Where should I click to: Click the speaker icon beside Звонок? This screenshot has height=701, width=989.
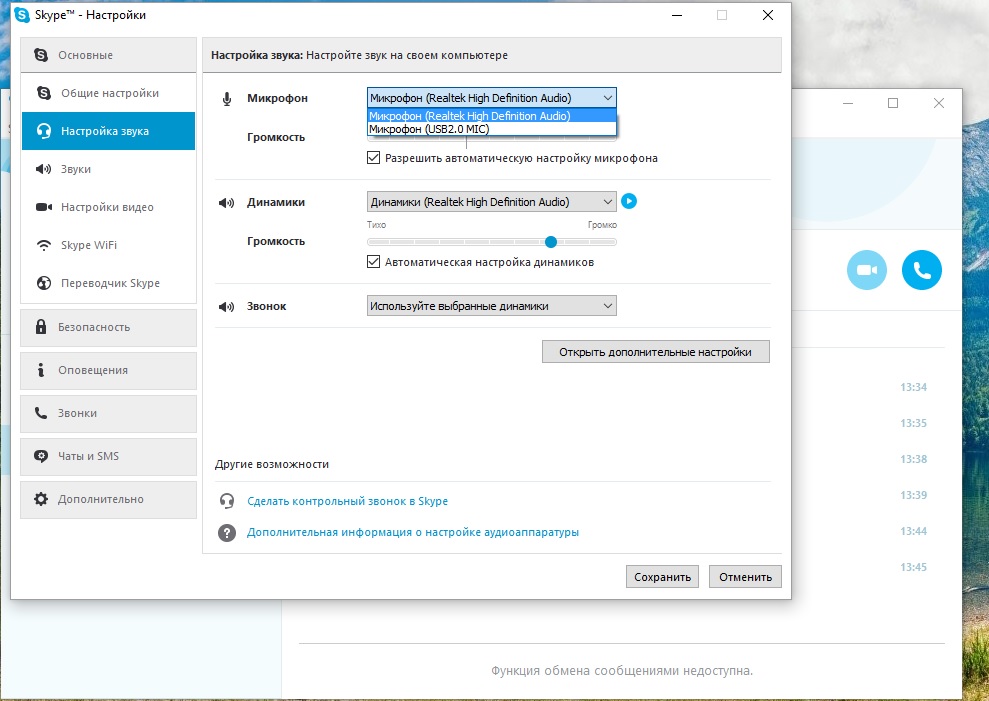tap(226, 307)
